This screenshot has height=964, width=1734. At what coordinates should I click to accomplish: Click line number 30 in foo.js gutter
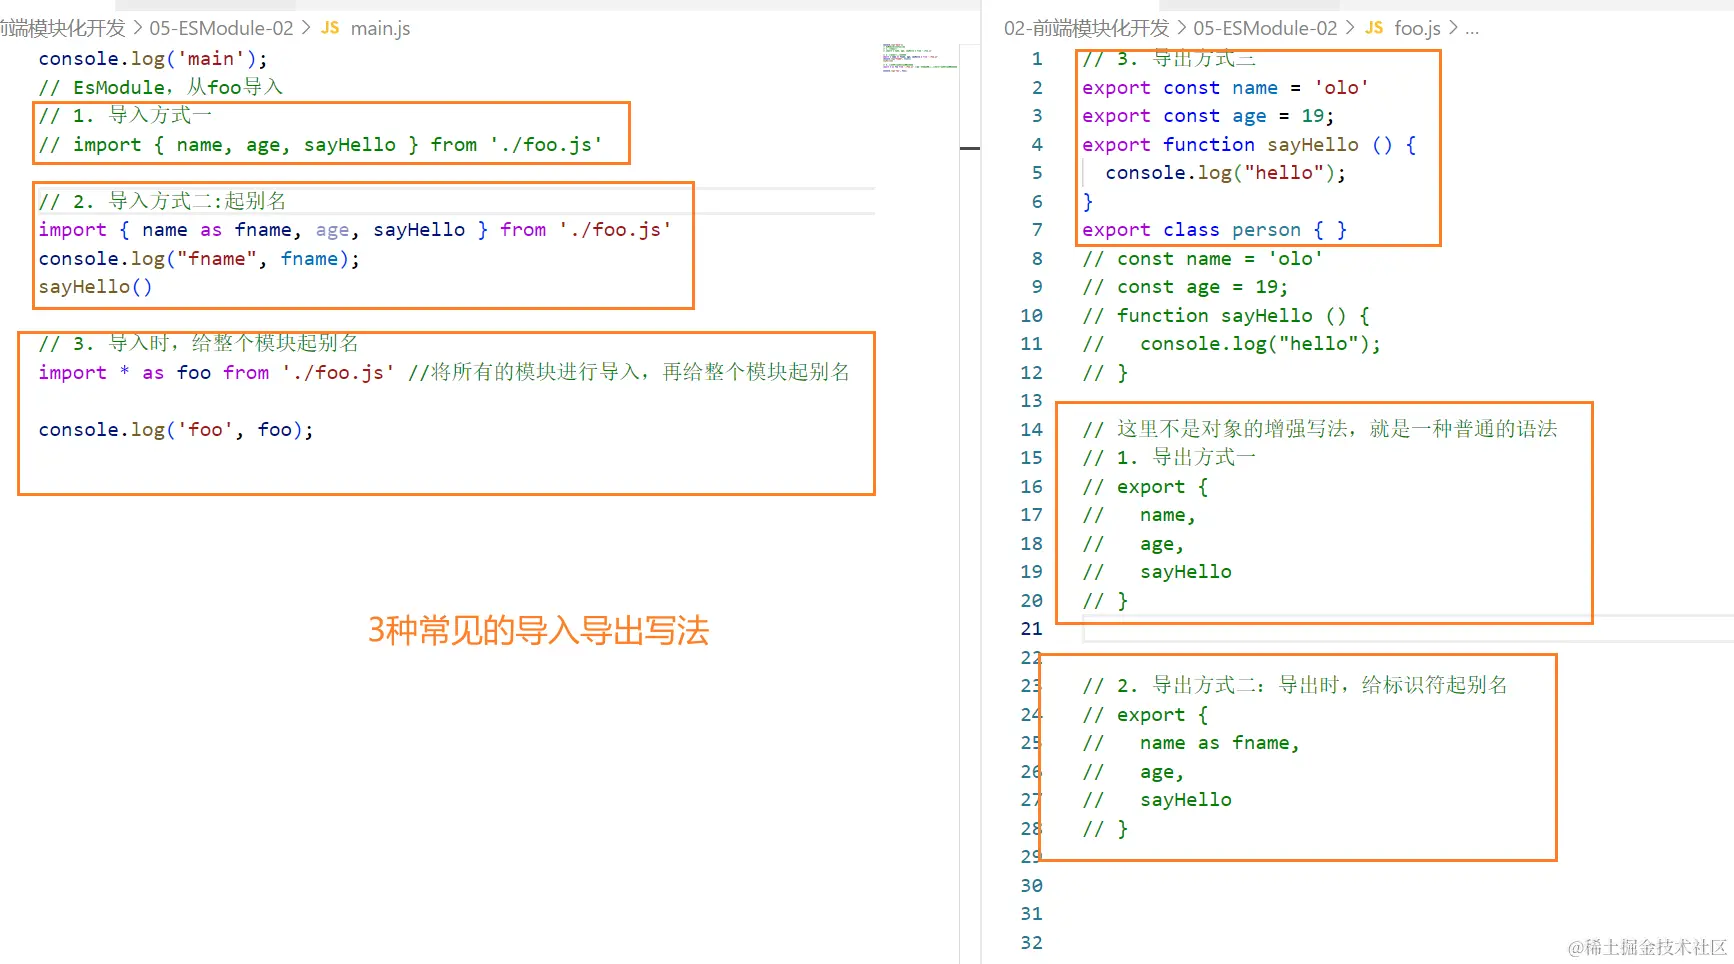pos(1031,885)
